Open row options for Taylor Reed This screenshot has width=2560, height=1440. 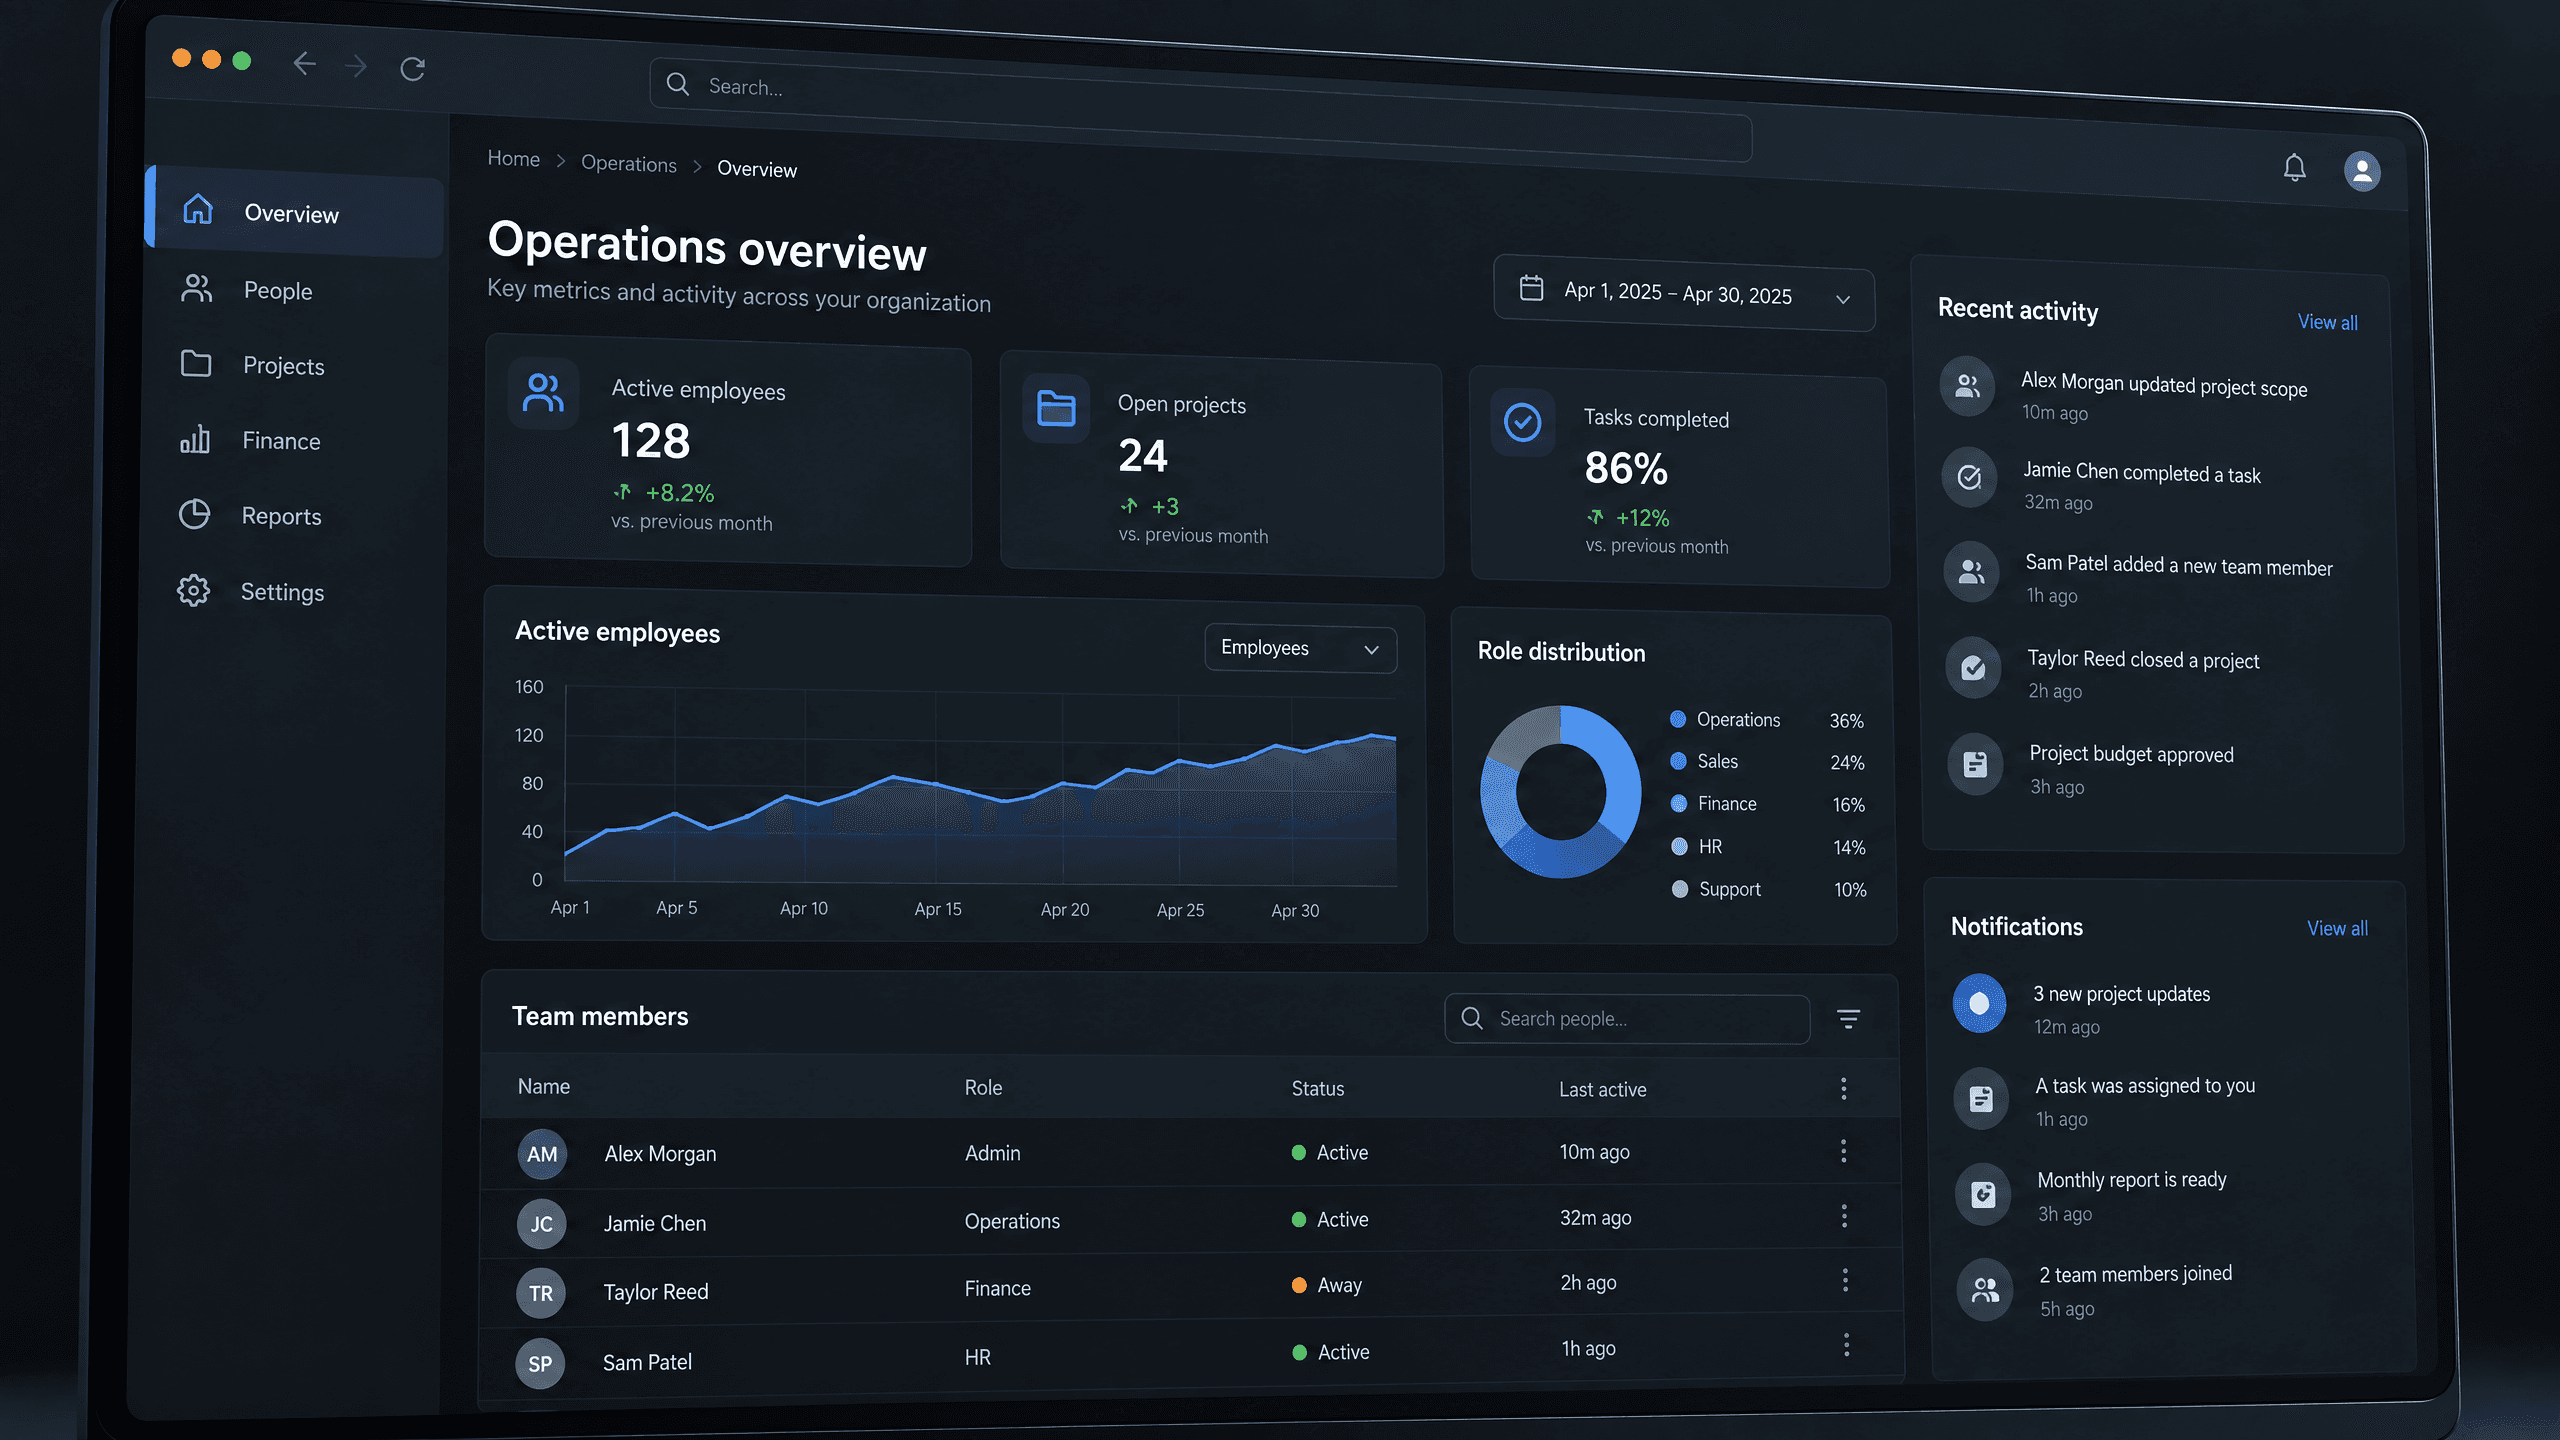click(x=1845, y=1281)
